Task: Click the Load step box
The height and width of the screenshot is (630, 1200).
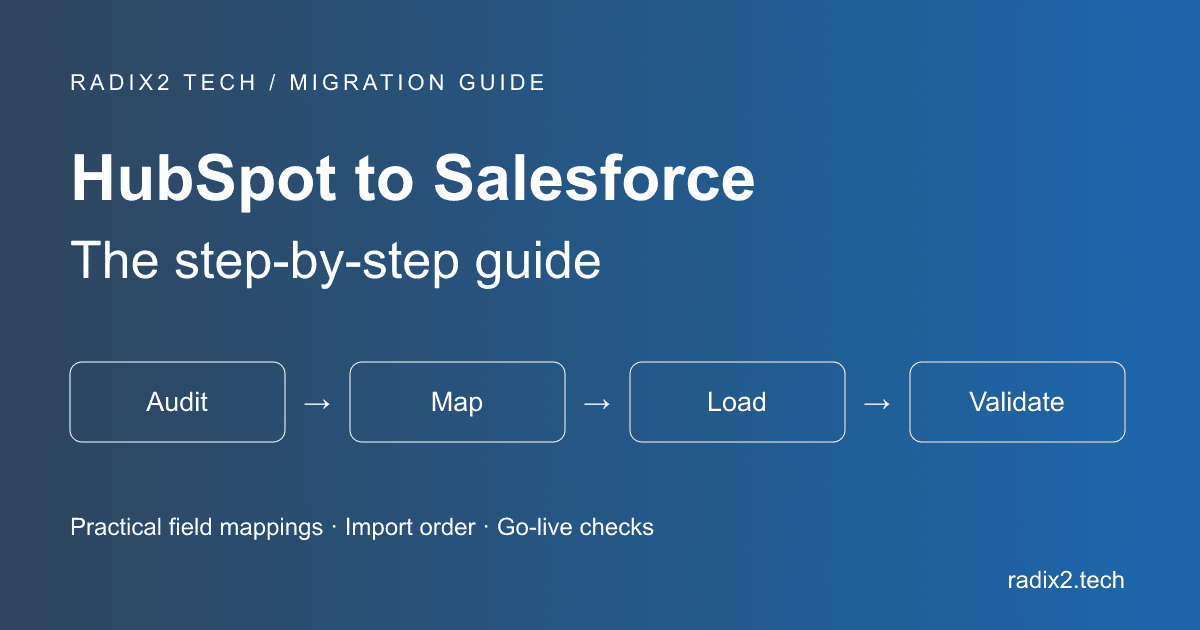Action: [737, 402]
